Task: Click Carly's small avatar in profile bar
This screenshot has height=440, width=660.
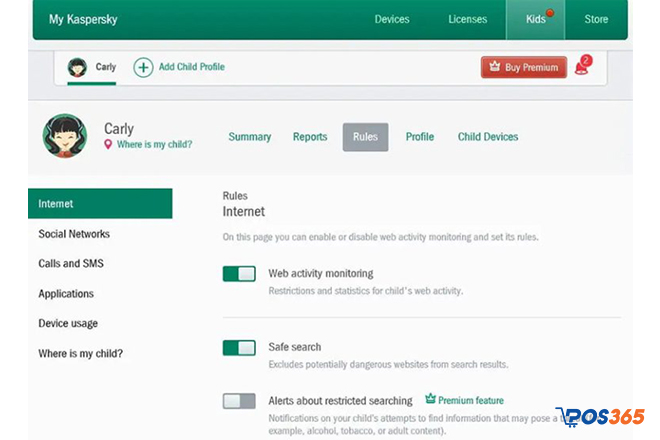Action: click(x=77, y=67)
